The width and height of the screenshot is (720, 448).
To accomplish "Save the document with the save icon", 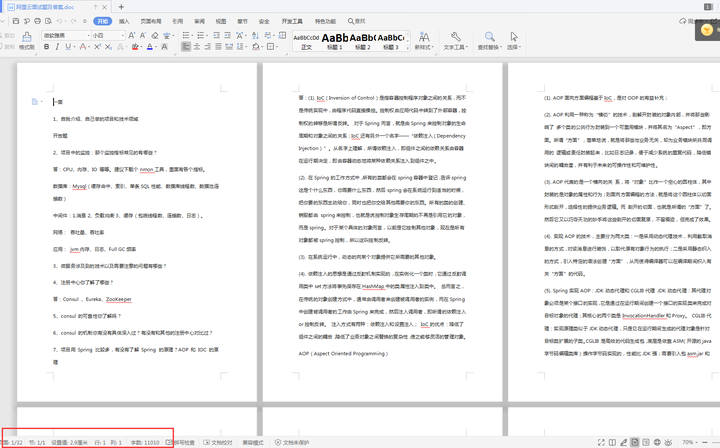I will [16, 21].
